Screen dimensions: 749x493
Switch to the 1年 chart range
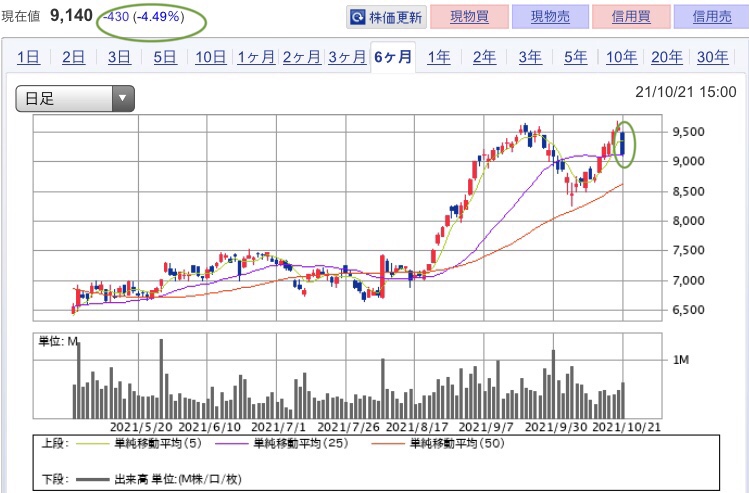click(x=439, y=57)
